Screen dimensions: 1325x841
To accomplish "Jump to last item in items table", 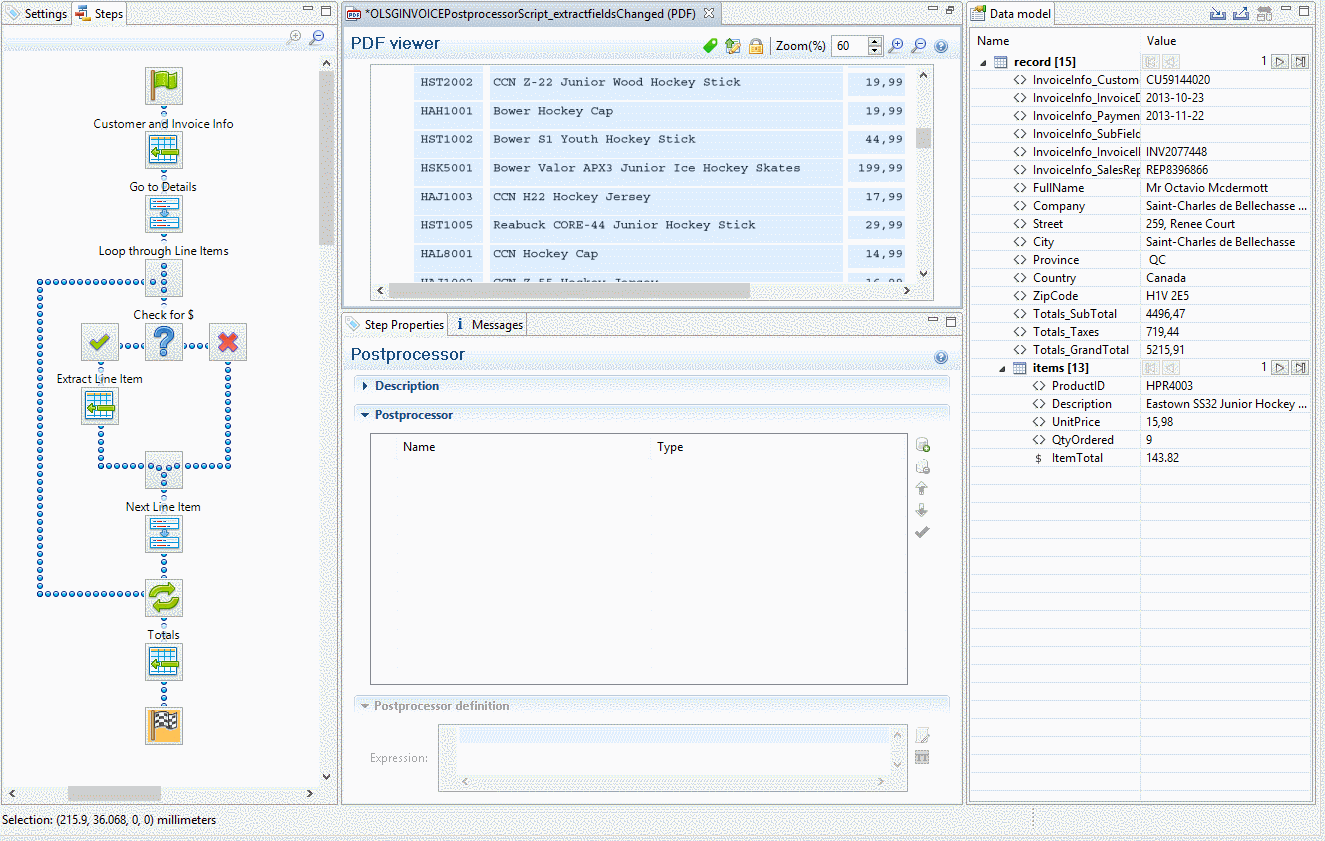I will point(1299,368).
